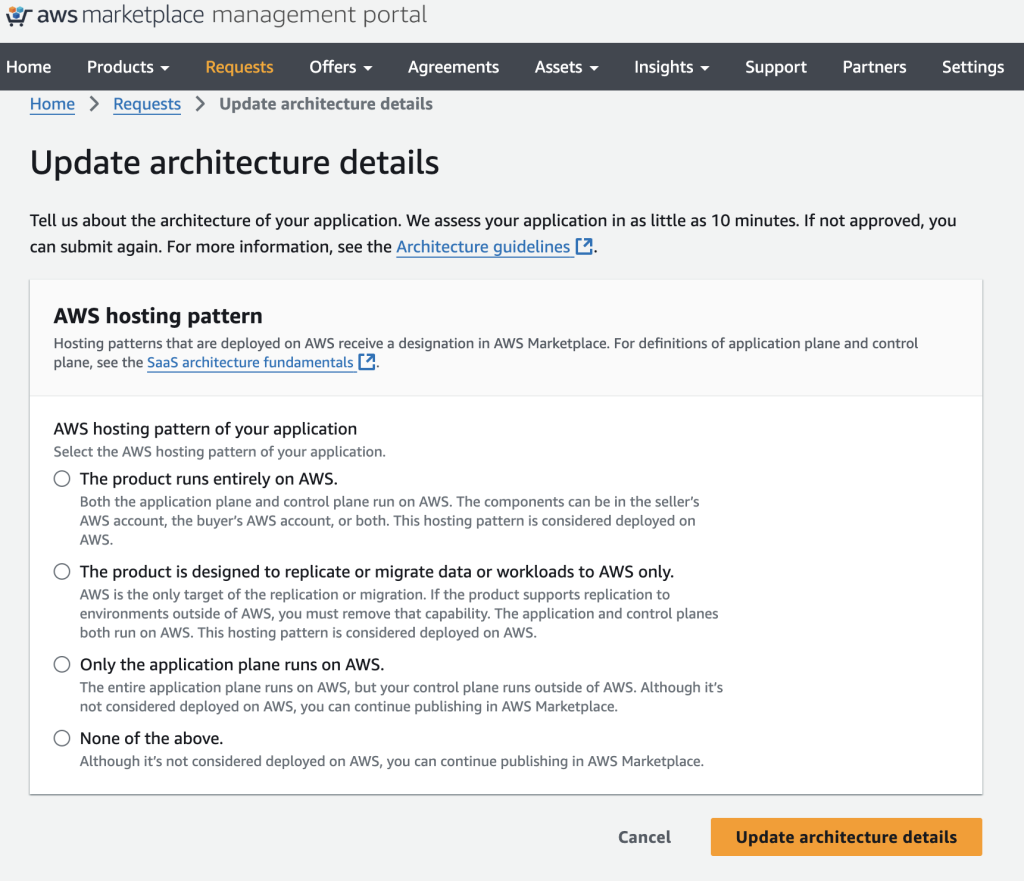Click the 'The entire application plane runs on AWS' description

[x=401, y=697]
